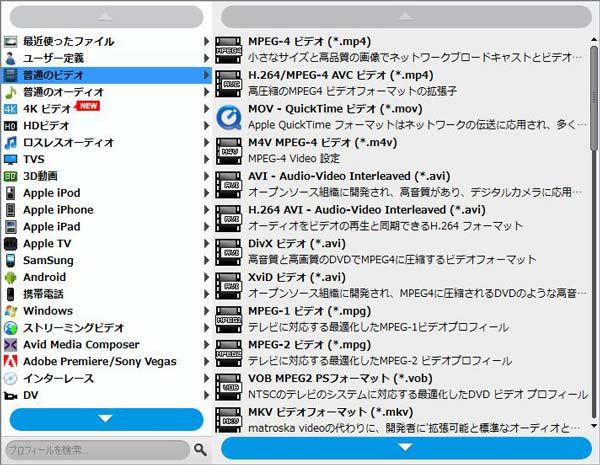Select the 普通のビデオ category

click(106, 75)
